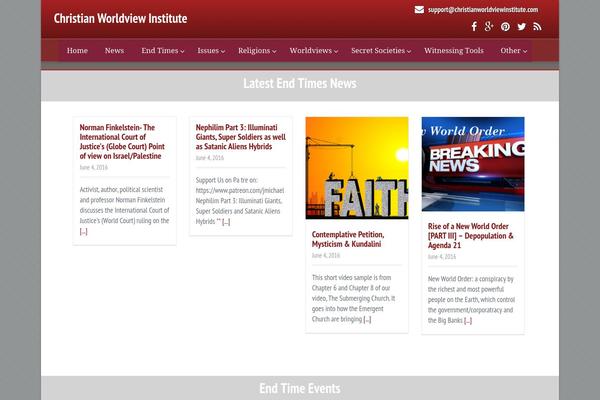This screenshot has height=400, width=600.
Task: Click the support email address link
Action: (x=483, y=10)
